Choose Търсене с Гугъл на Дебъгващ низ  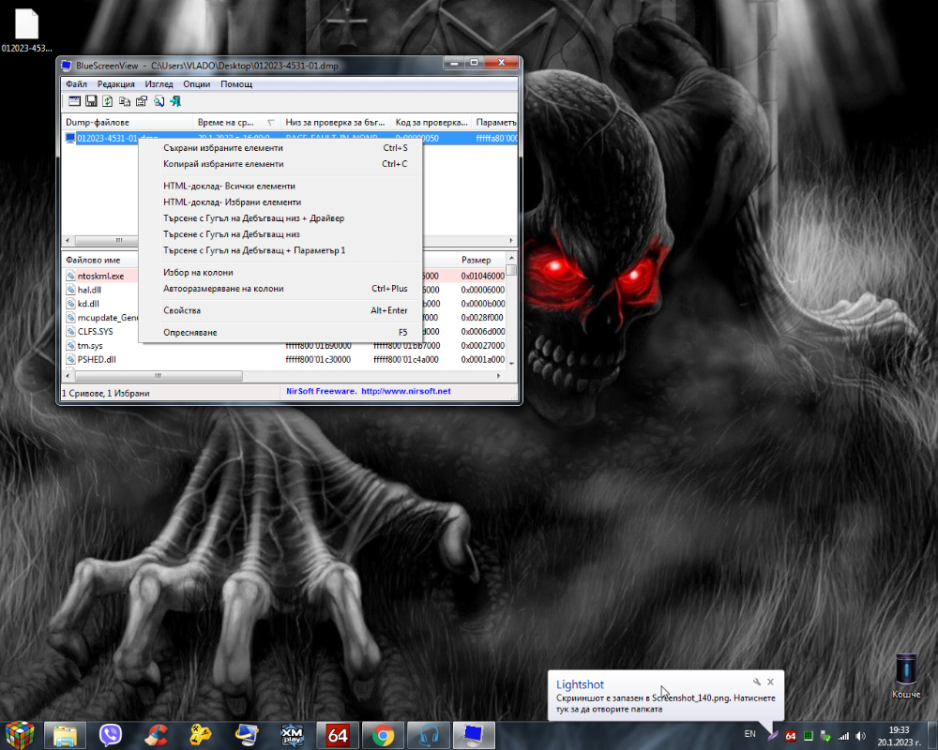(281, 234)
